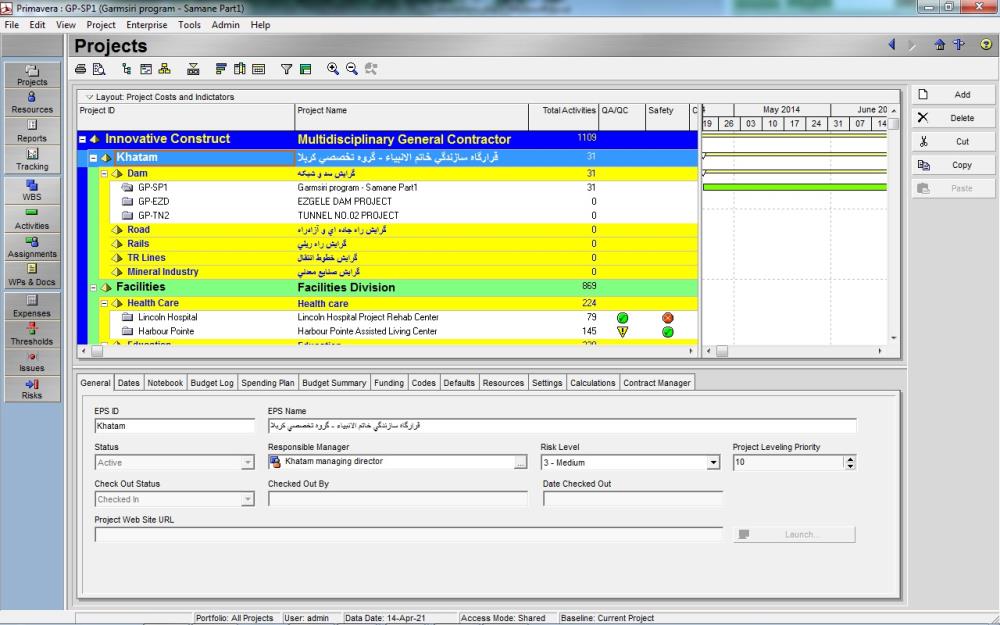The image size is (1000, 625).
Task: Click the Add button
Action: (x=953, y=94)
